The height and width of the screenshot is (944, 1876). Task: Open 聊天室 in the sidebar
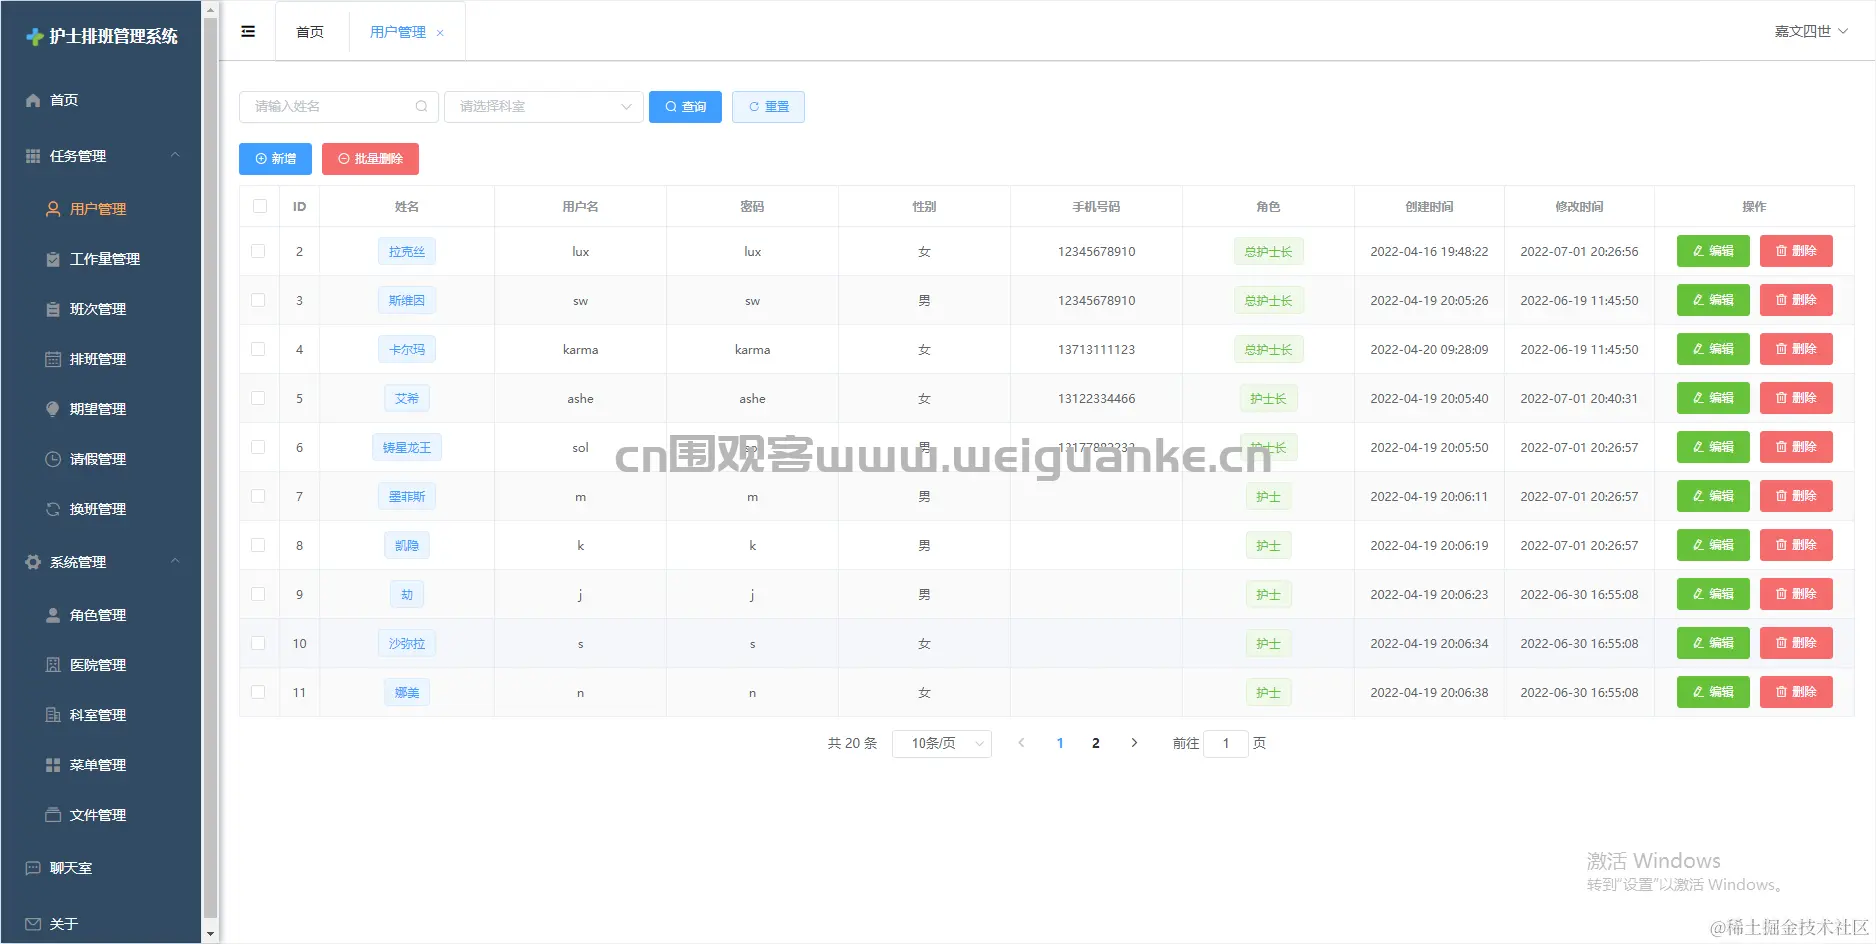pyautogui.click(x=70, y=868)
